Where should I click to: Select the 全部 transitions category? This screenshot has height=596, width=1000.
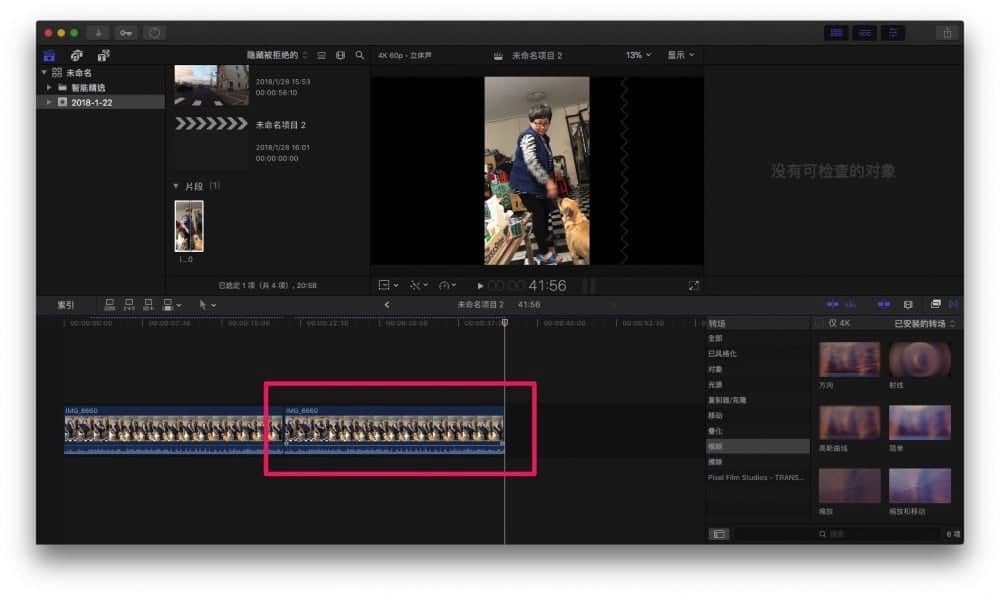[x=716, y=338]
